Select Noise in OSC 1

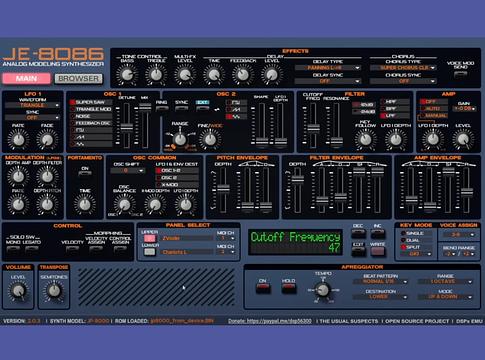[91, 116]
